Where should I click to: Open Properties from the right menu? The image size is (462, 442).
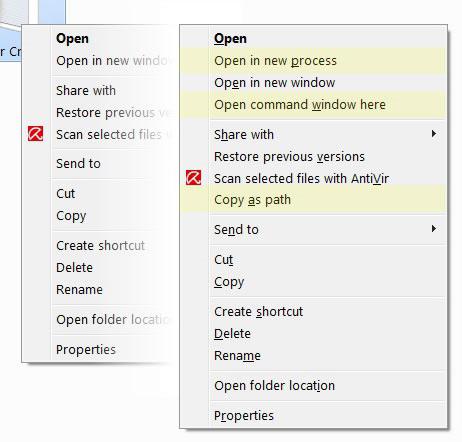click(x=313, y=416)
